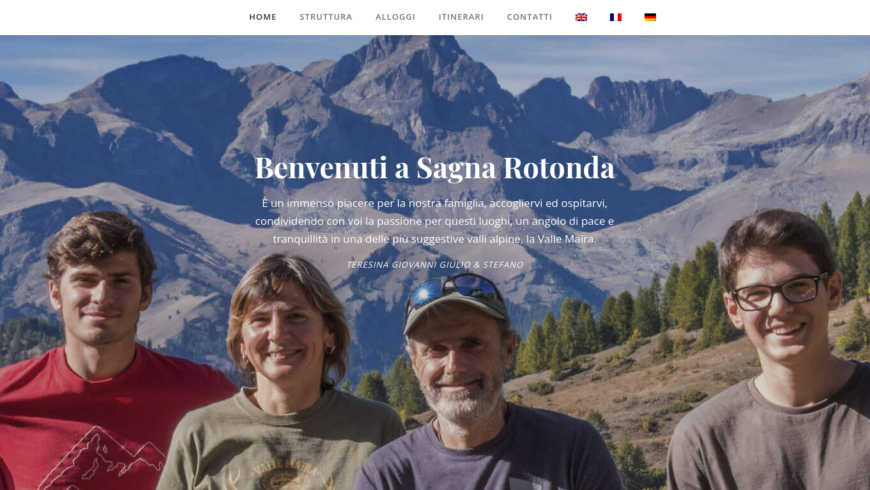This screenshot has height=490, width=870.
Task: Click the 'Teresina Giovanni Giulio & Stefano' signature
Action: [434, 265]
